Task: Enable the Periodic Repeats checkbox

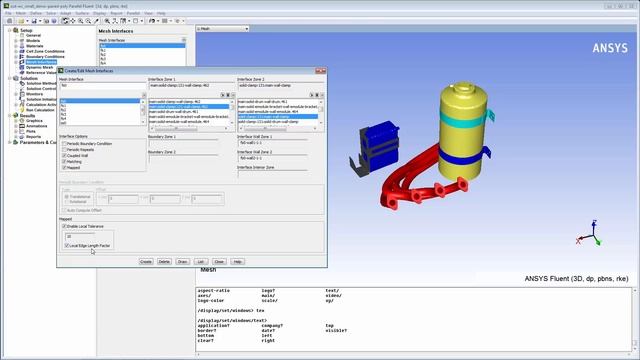Action: 64,150
